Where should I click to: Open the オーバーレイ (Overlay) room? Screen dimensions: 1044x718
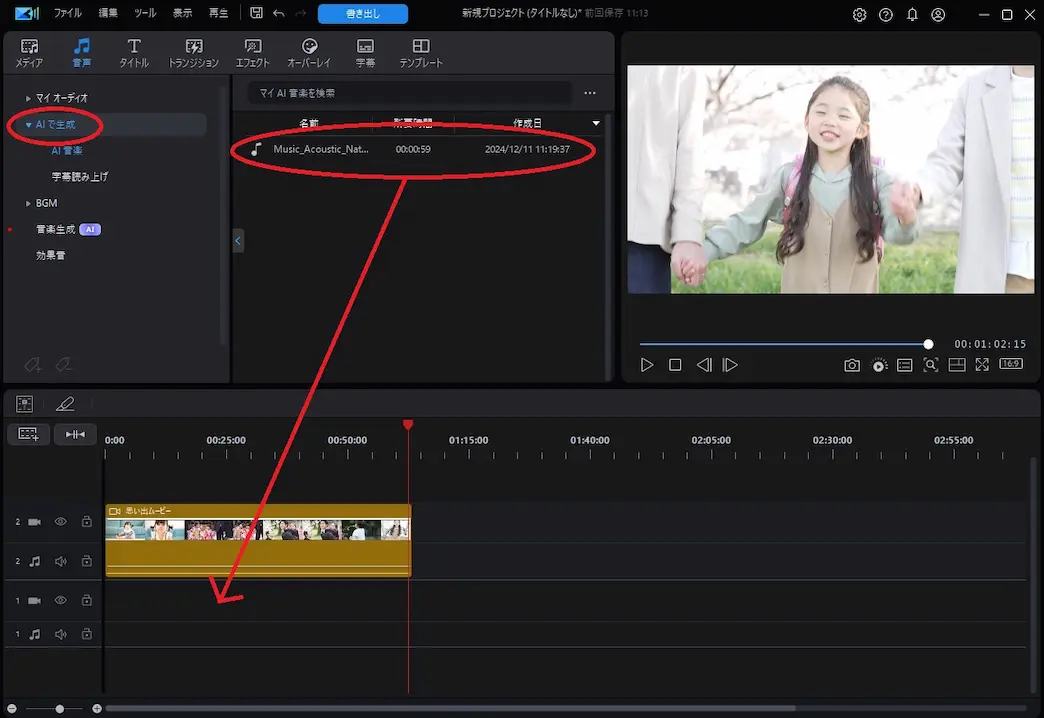(309, 53)
